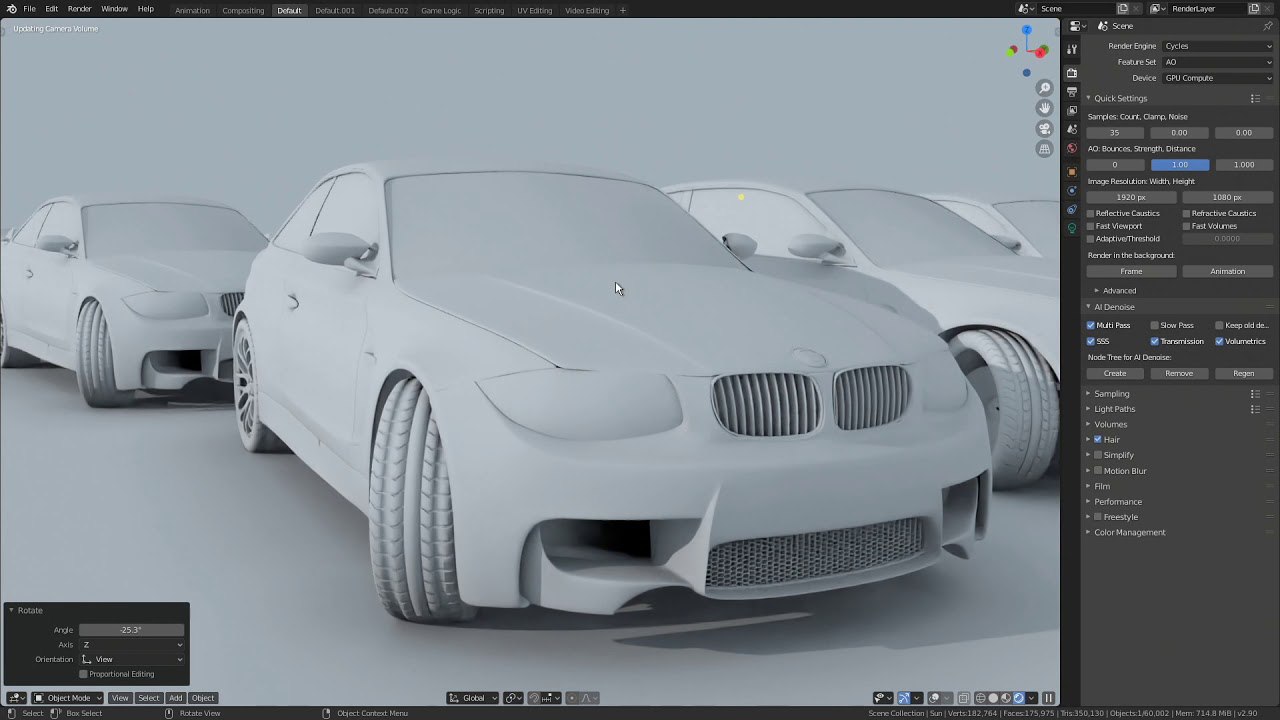Open the Object properties tab icon

click(x=1072, y=172)
